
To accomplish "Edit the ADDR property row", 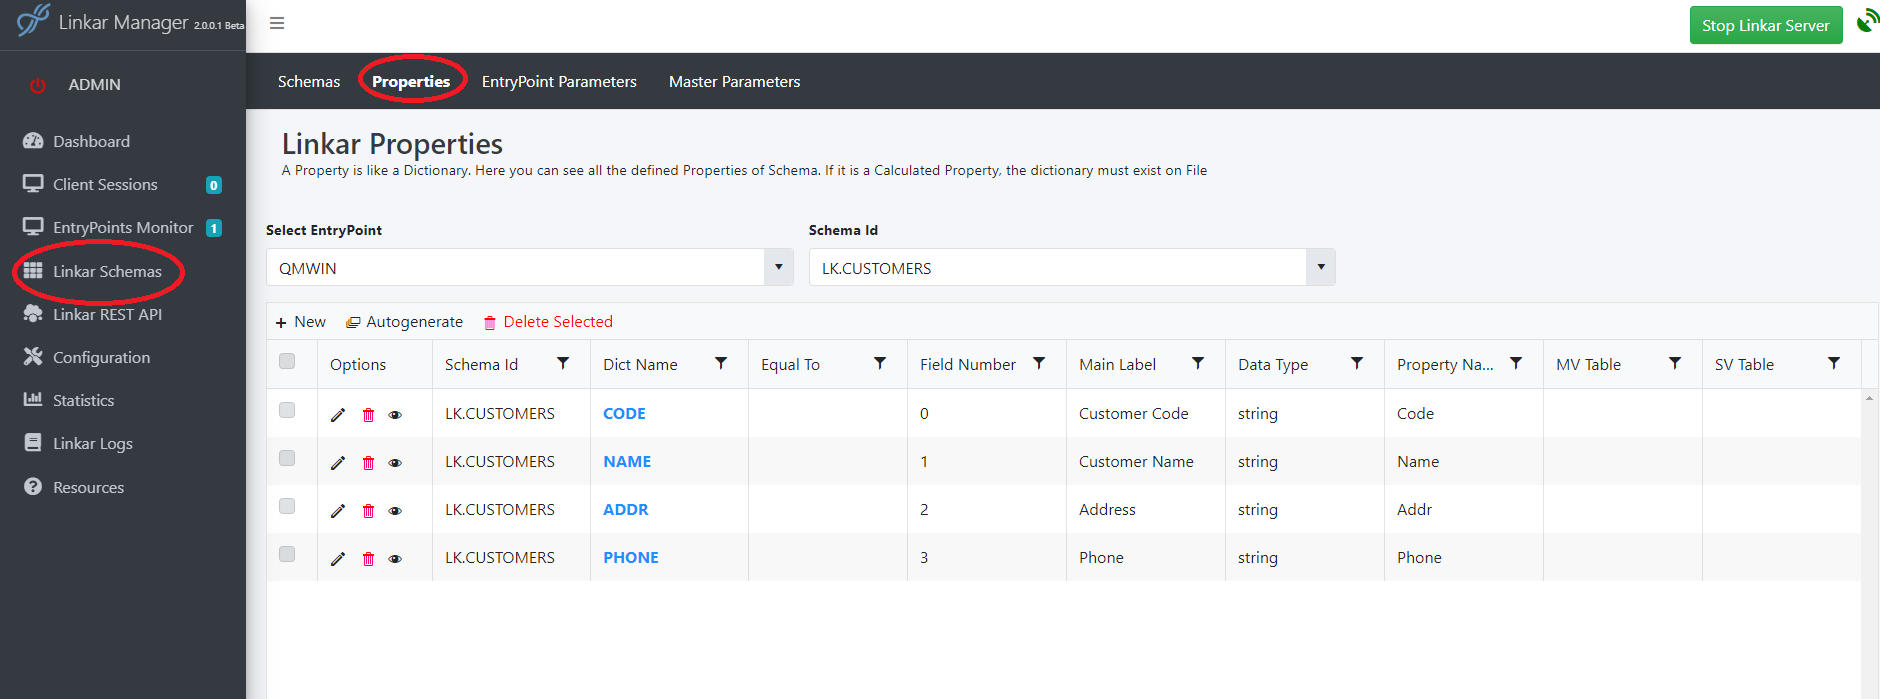I will 338,511.
